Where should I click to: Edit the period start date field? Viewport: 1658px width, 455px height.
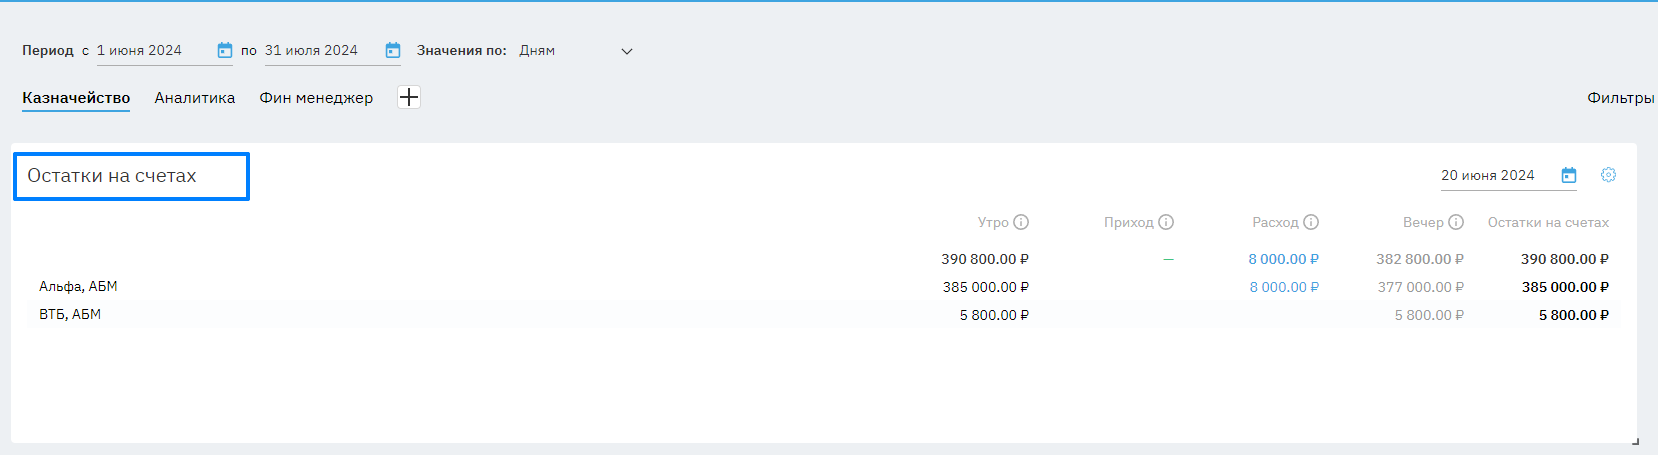point(152,50)
